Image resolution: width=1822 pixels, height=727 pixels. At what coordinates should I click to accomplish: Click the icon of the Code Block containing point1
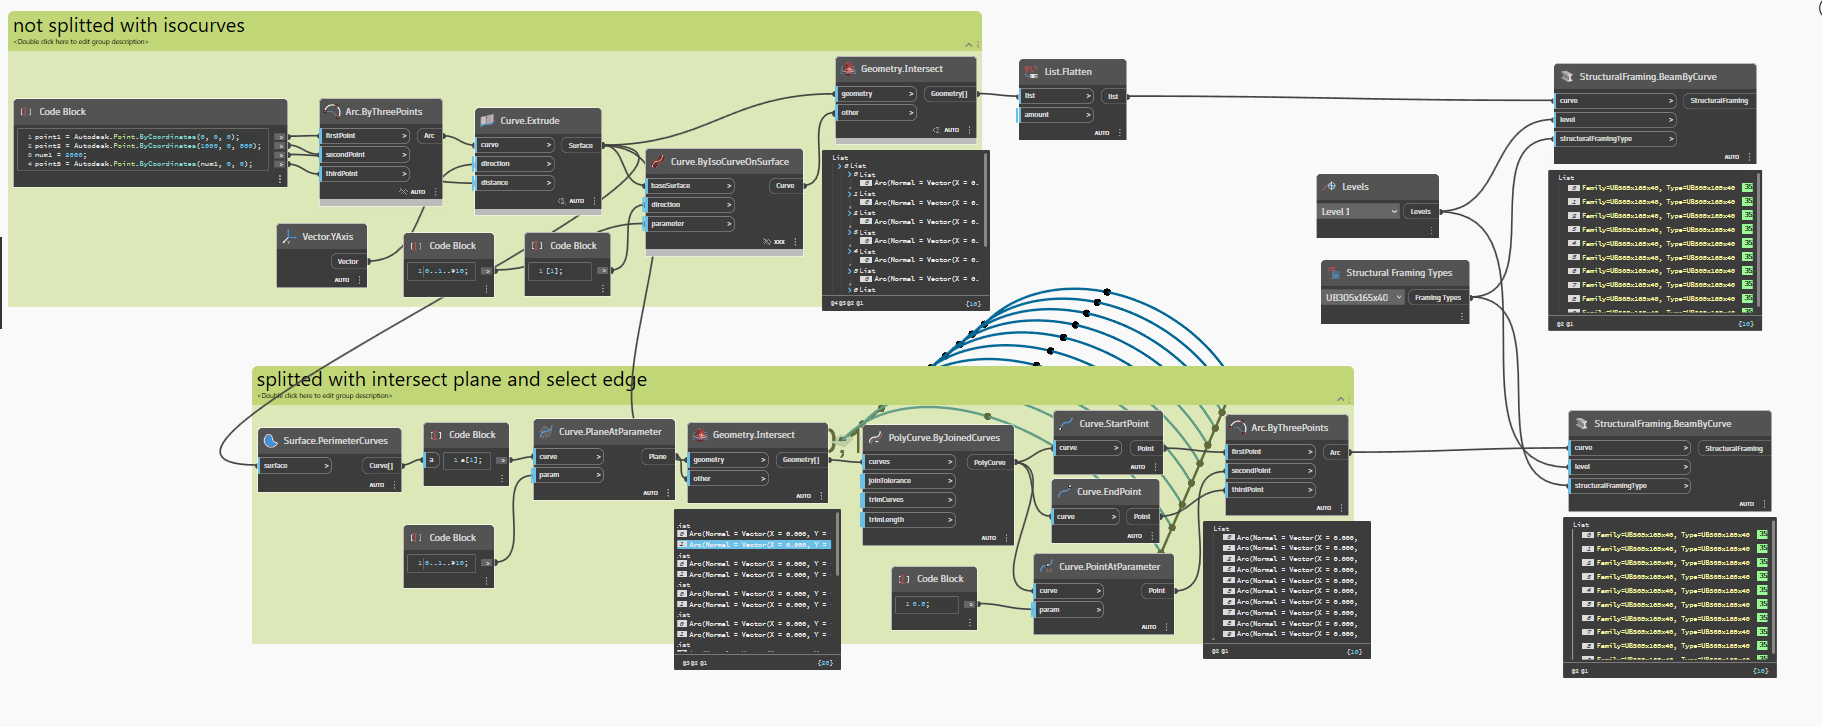point(26,112)
